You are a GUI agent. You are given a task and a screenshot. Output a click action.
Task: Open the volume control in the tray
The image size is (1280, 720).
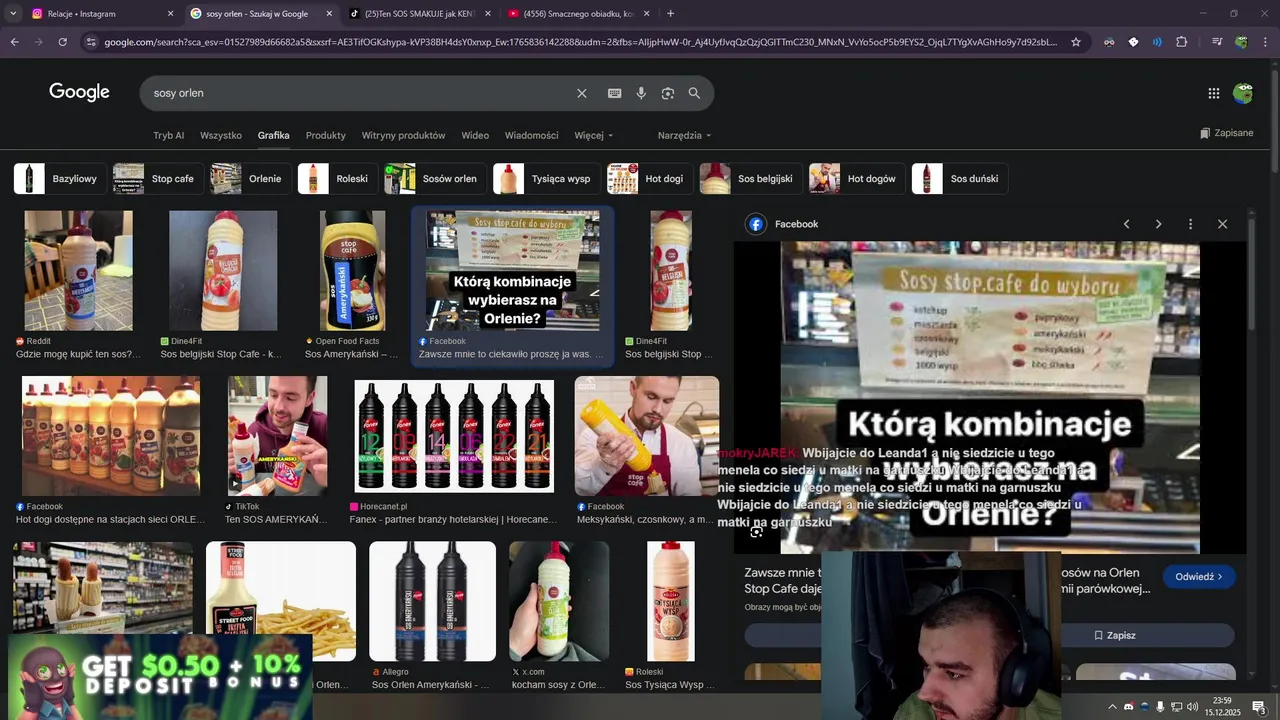click(1192, 707)
